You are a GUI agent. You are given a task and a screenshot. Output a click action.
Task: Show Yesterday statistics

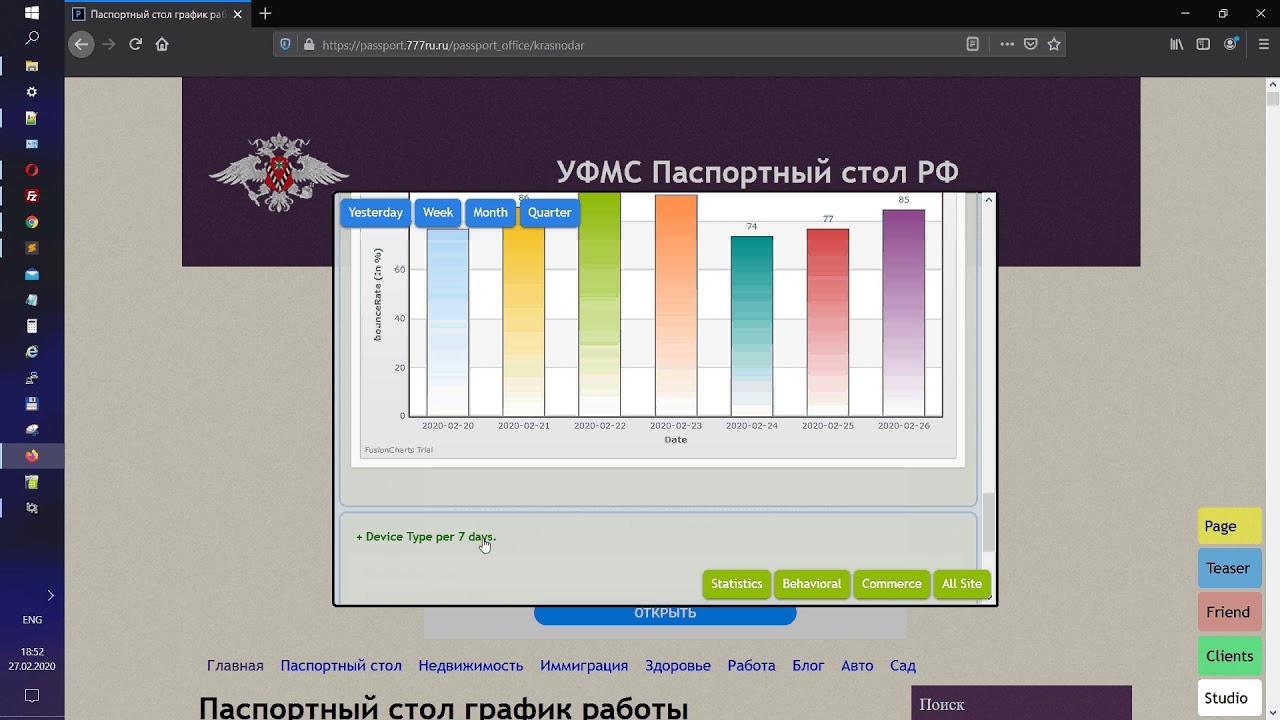[376, 213]
